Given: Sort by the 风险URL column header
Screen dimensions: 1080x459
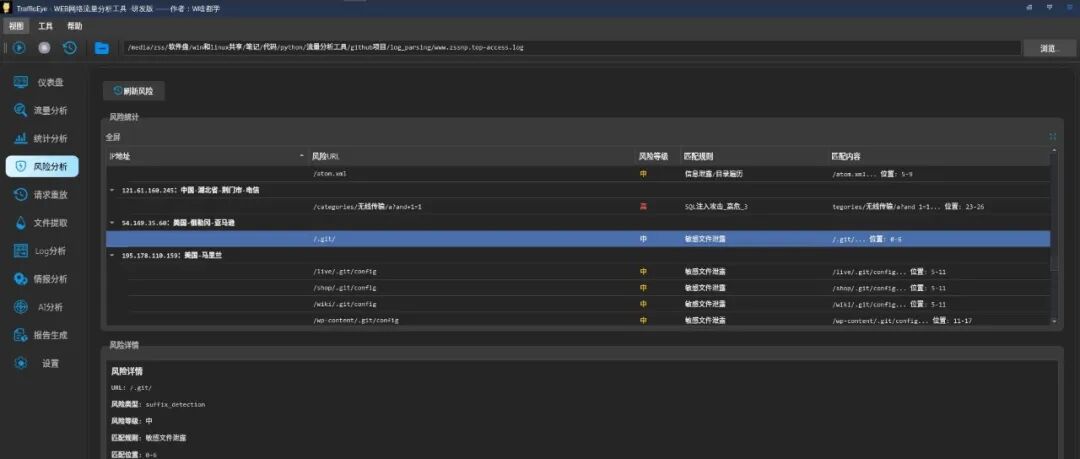Looking at the screenshot, I should 471,156.
